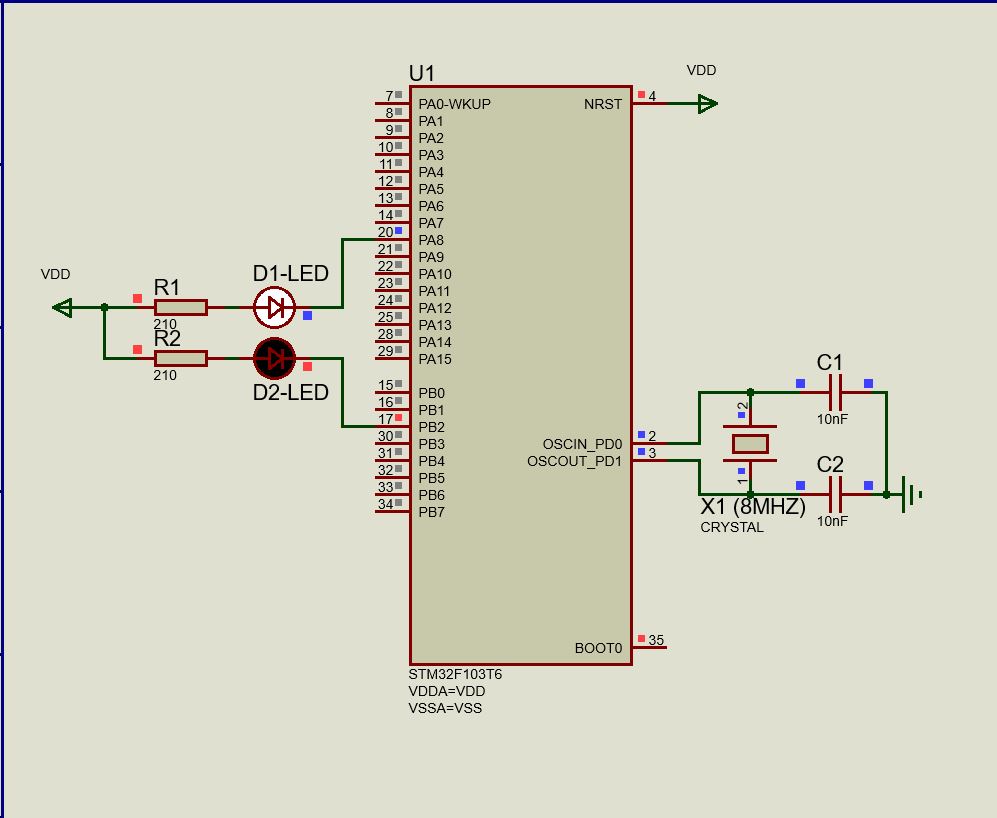Toggle the blue probe beside D1-LED
This screenshot has width=997, height=818.
tap(306, 315)
